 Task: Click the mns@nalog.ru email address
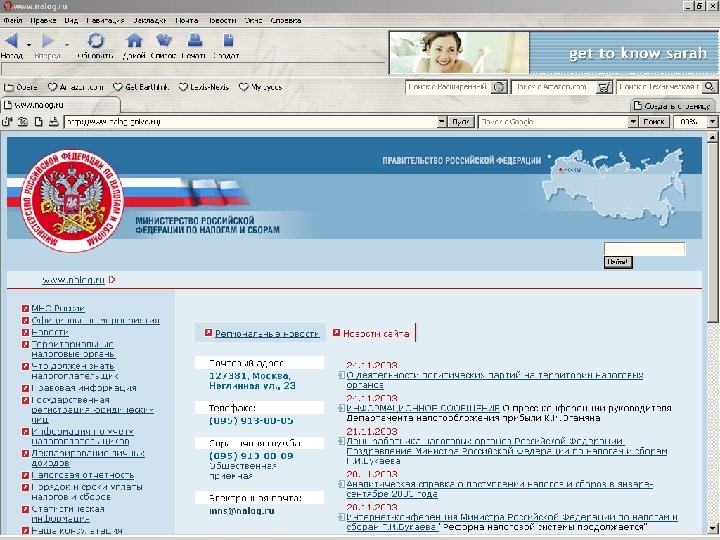coord(242,511)
